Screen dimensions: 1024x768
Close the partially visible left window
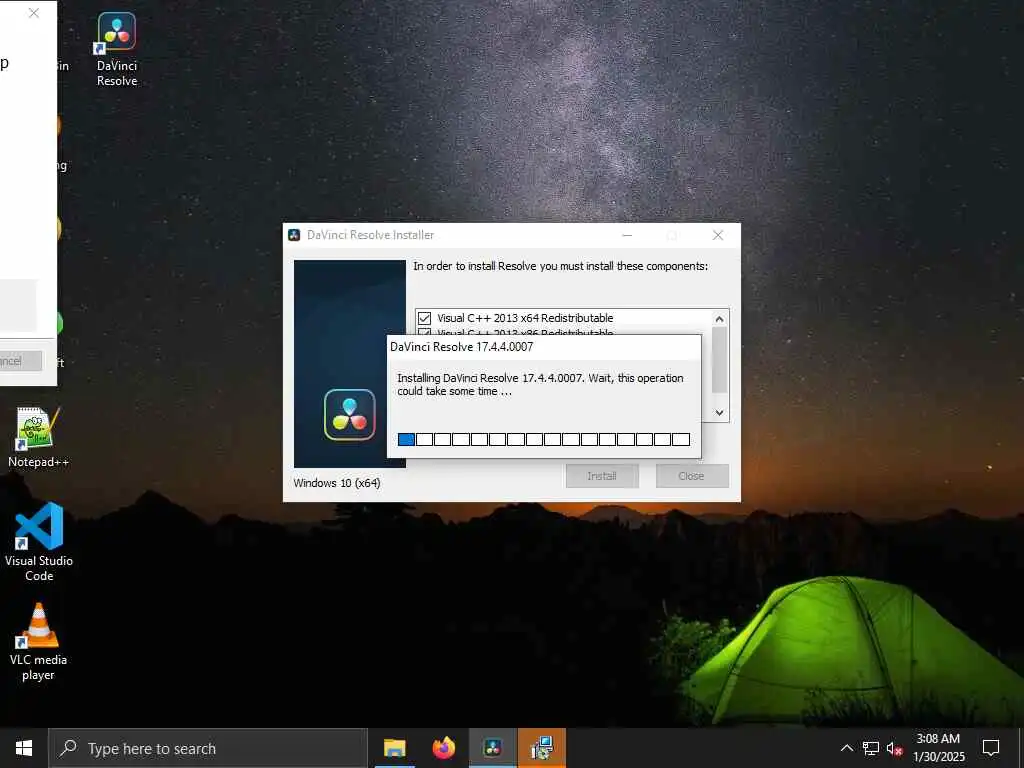pos(34,13)
